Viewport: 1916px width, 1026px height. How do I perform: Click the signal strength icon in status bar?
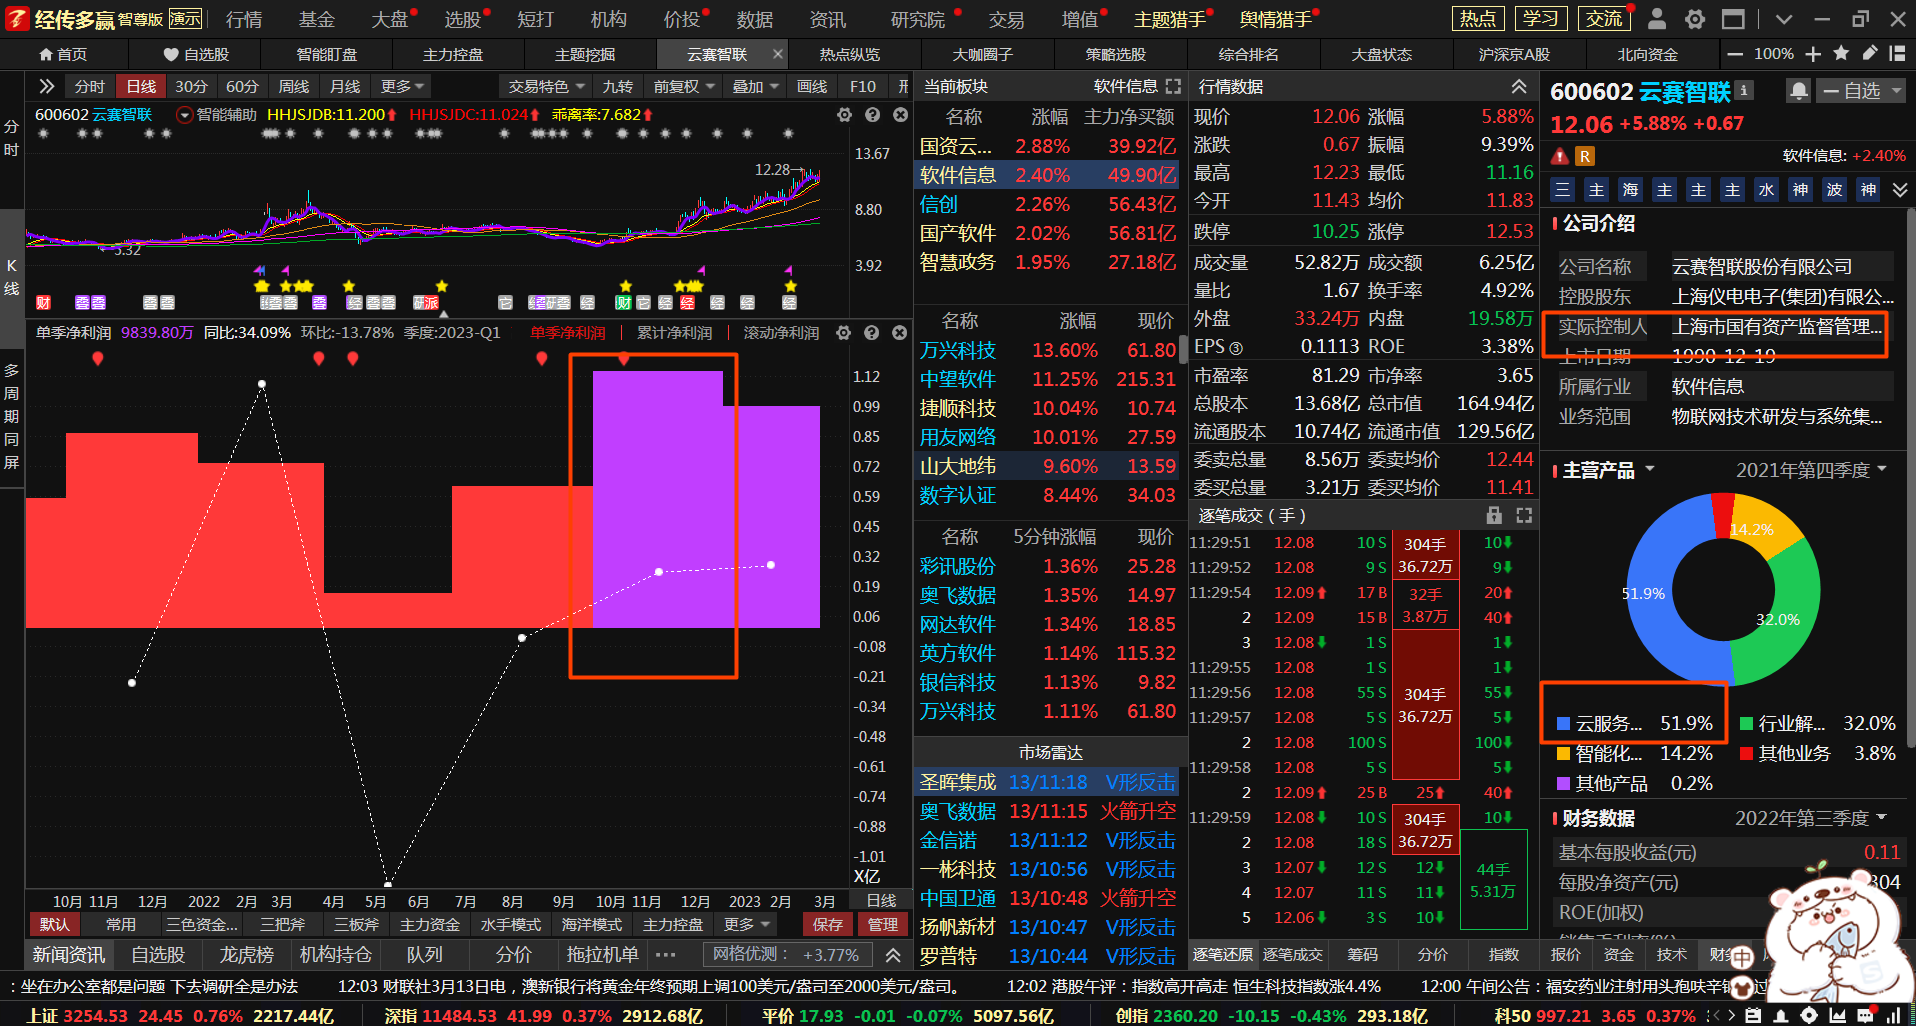1892,1015
